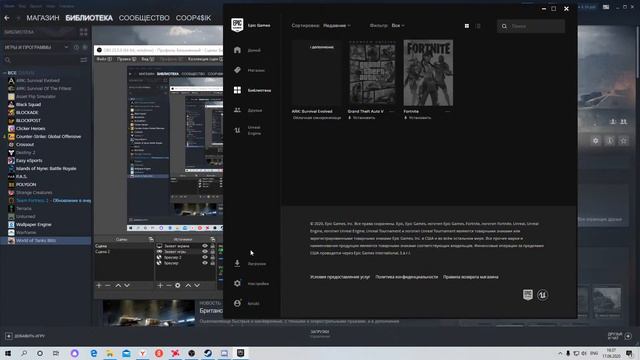Move OBS scene up with arrow
This screenshot has width=640, height=360.
click(x=118, y=285)
